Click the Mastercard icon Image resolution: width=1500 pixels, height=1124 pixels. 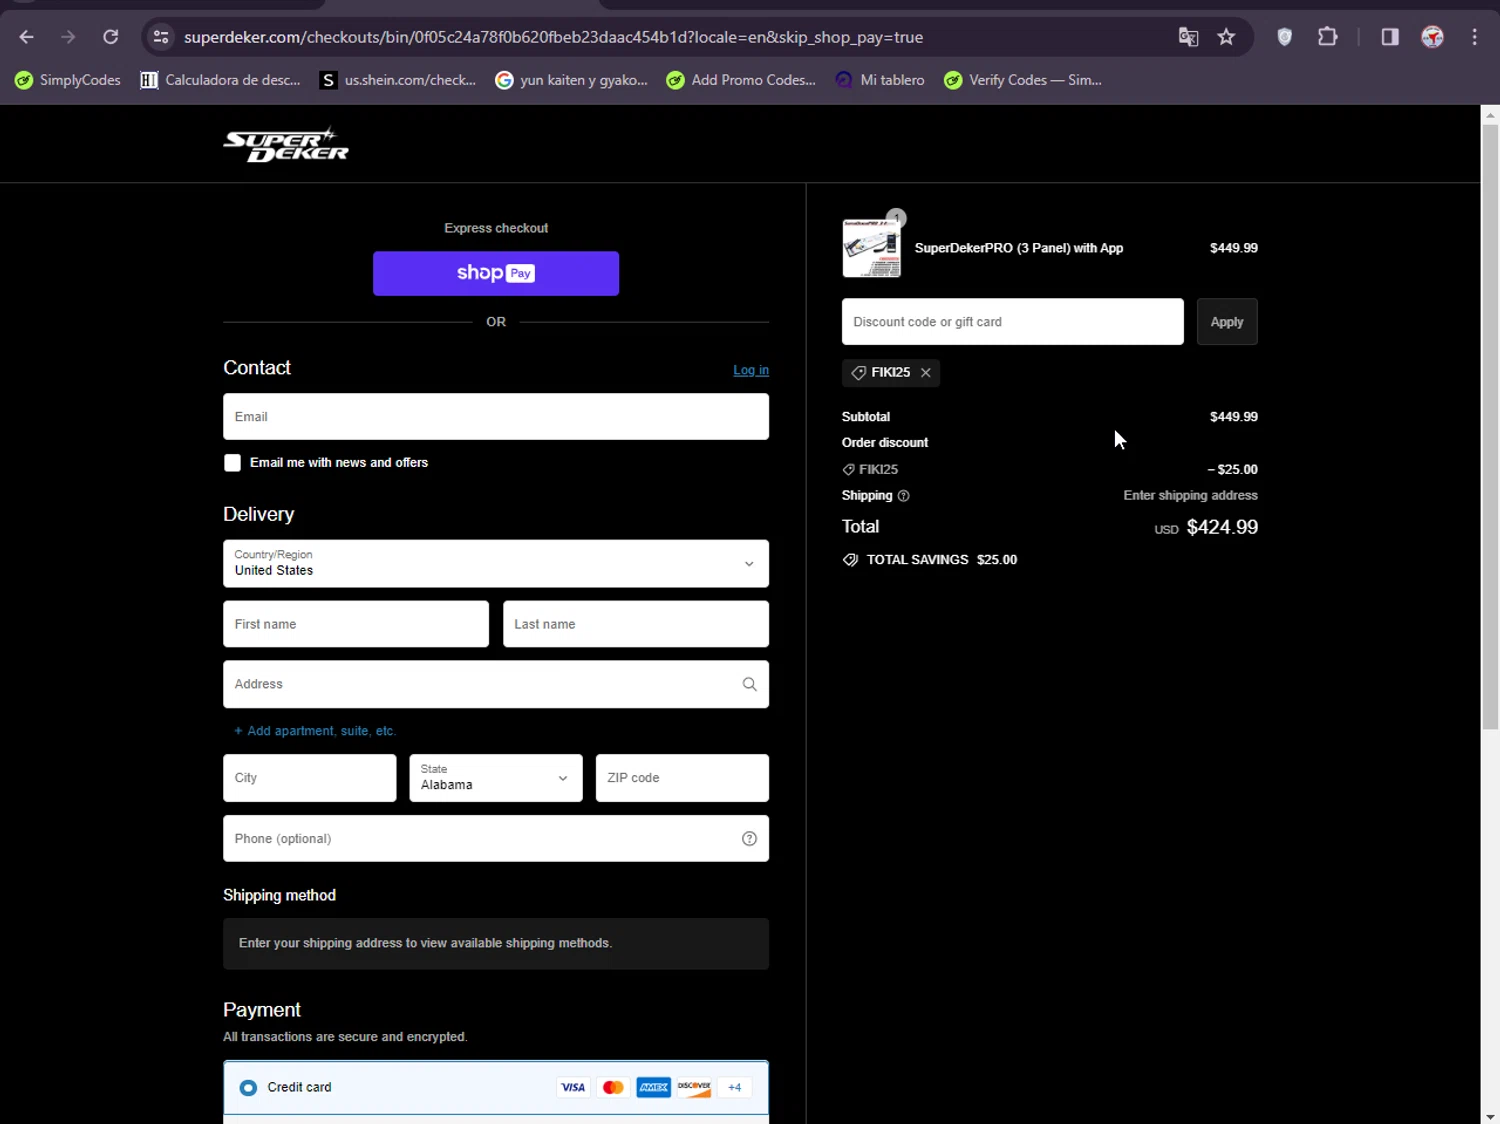pyautogui.click(x=613, y=1088)
